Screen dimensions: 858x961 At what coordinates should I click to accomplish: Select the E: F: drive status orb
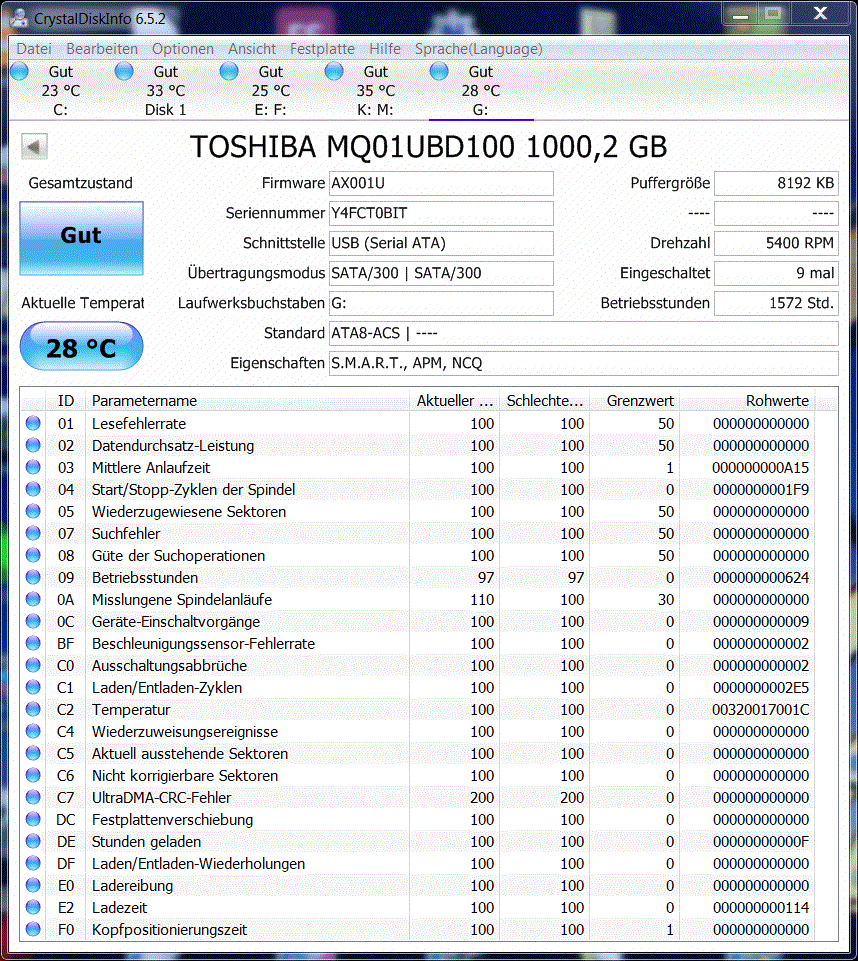[x=229, y=71]
